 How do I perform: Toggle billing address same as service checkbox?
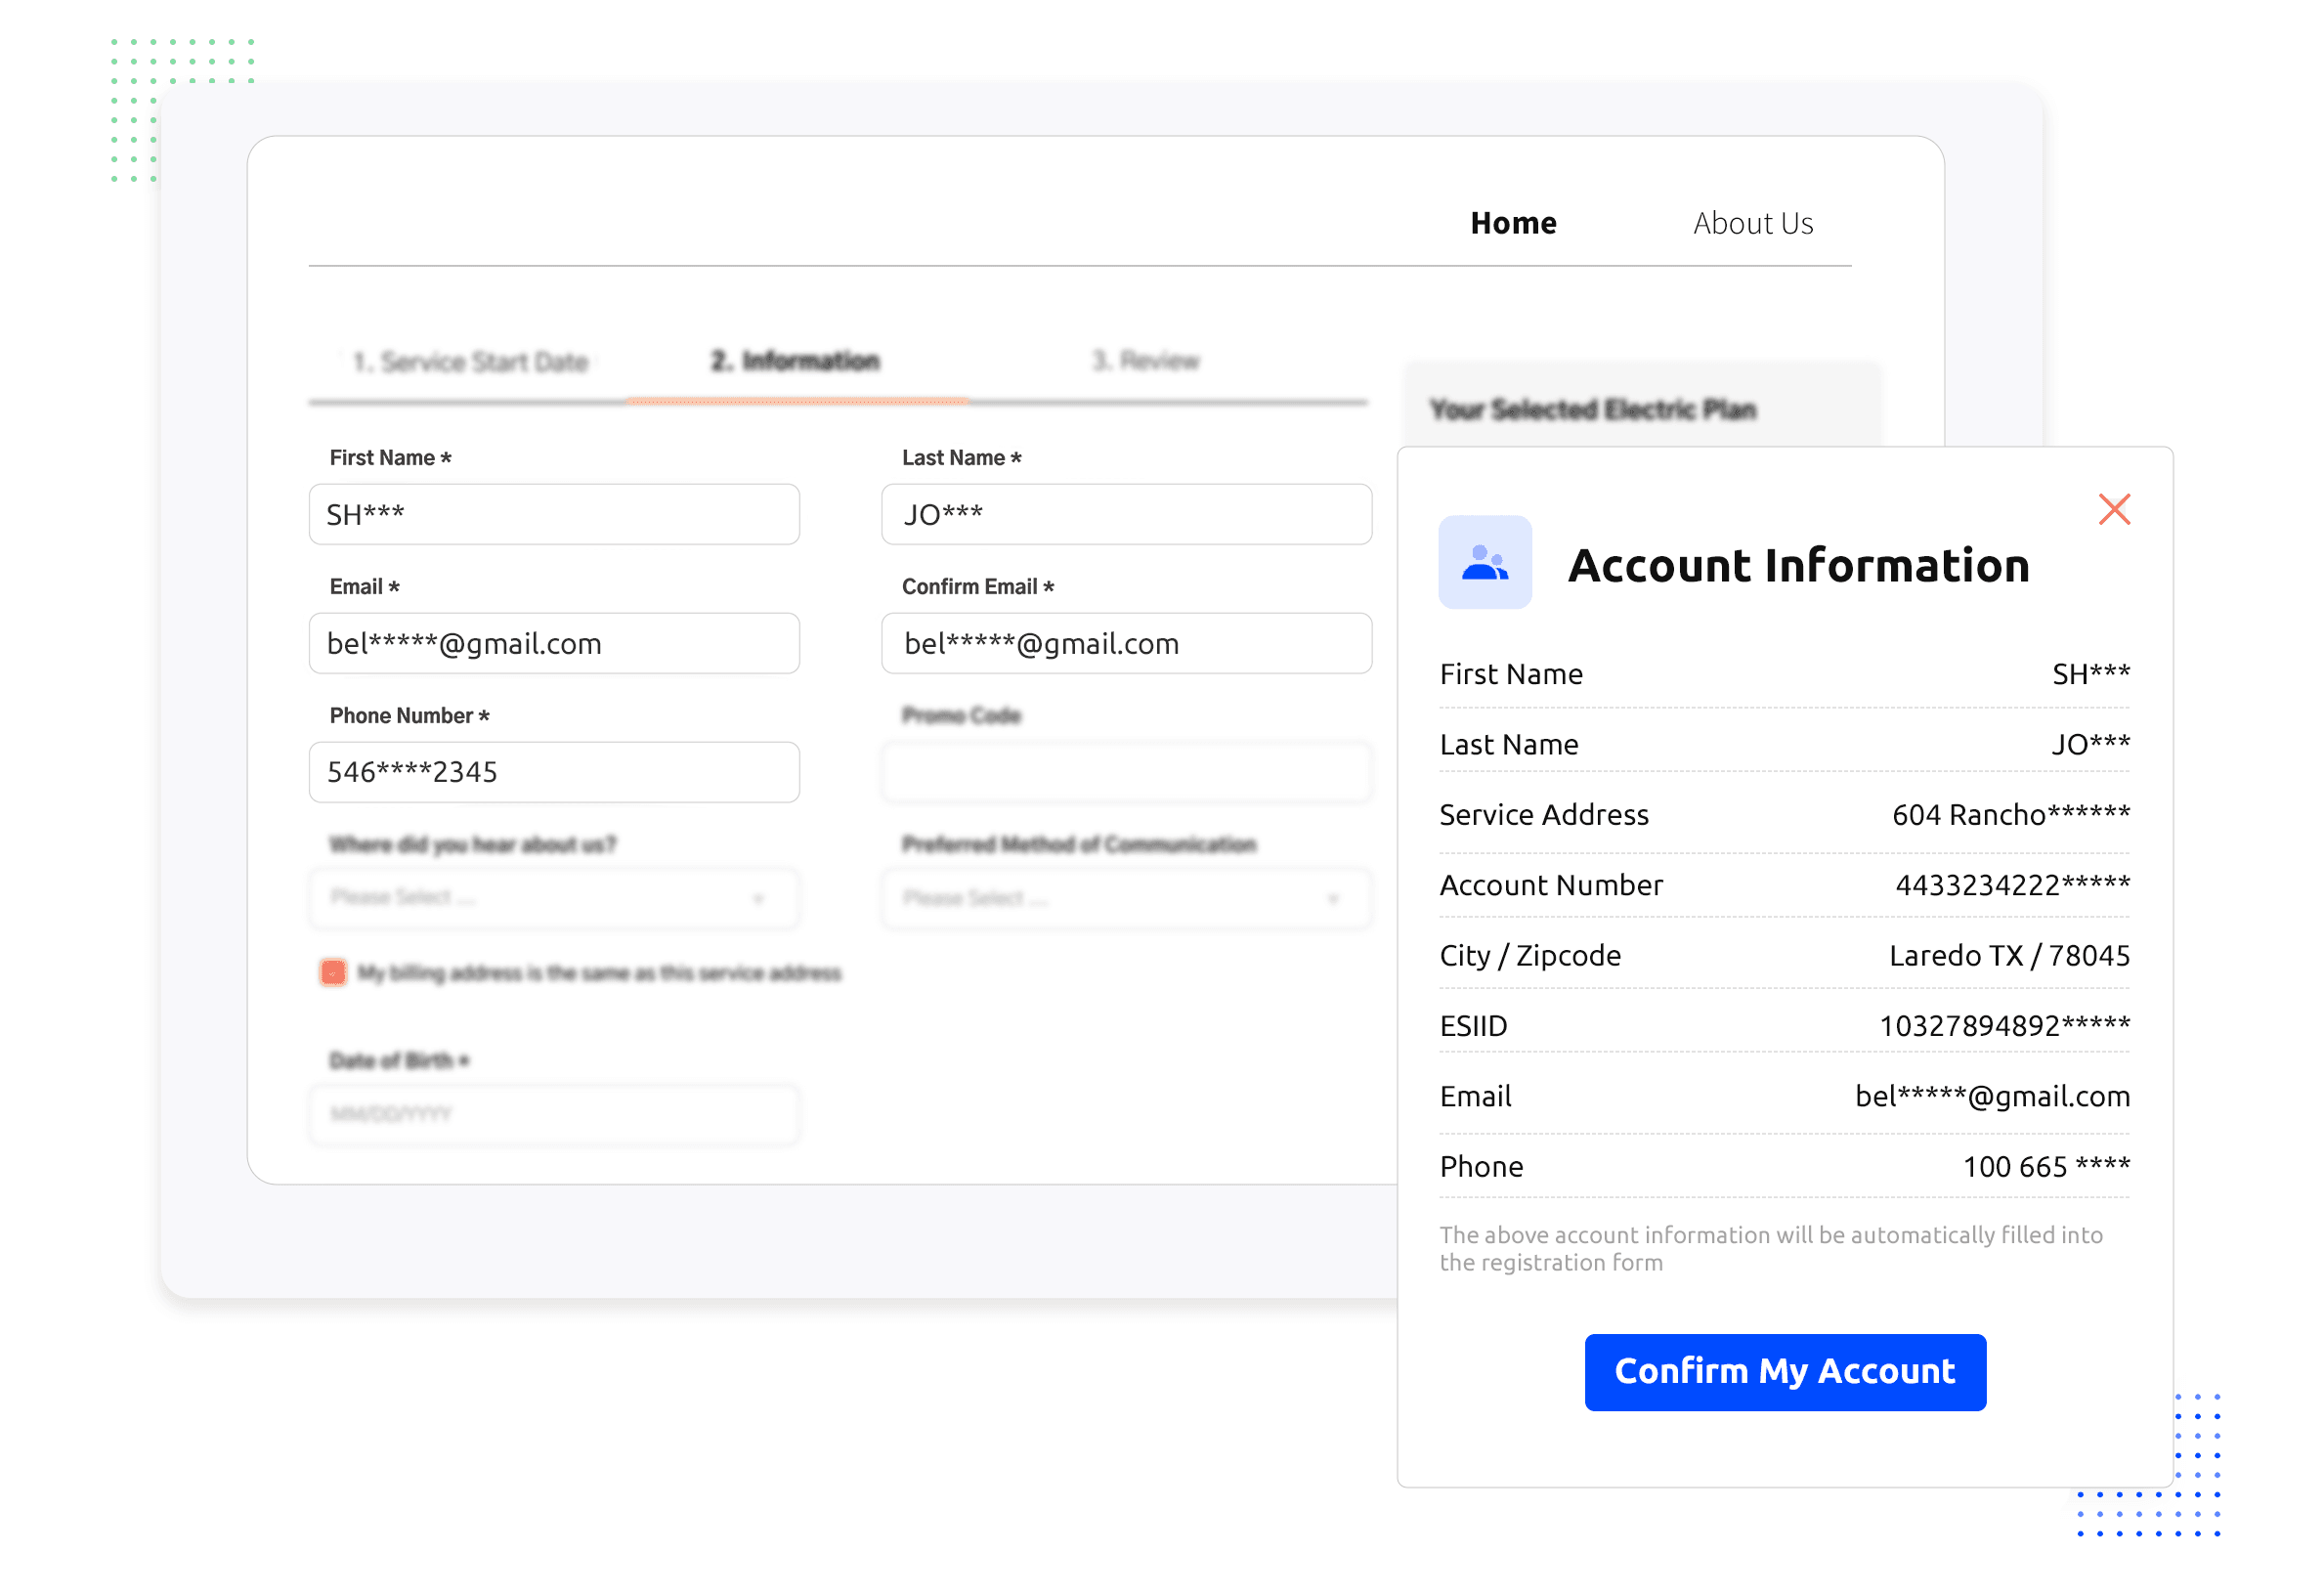[333, 971]
